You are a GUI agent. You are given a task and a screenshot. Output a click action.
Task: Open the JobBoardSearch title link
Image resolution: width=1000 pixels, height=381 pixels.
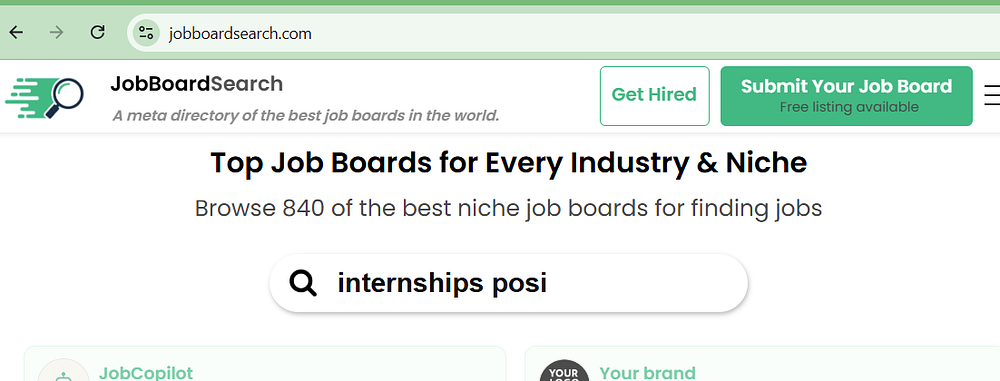point(196,84)
